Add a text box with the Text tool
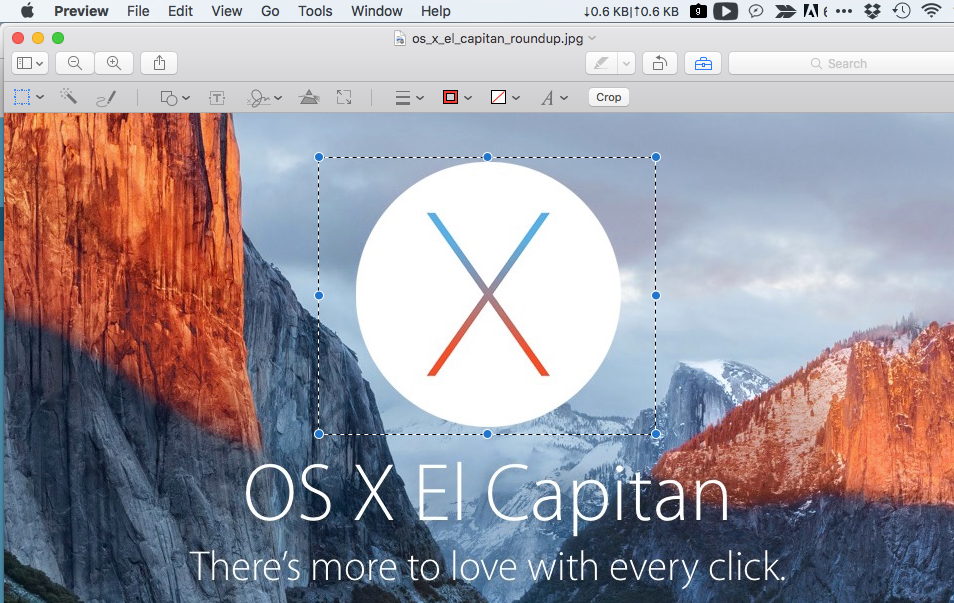954x603 pixels. tap(217, 97)
